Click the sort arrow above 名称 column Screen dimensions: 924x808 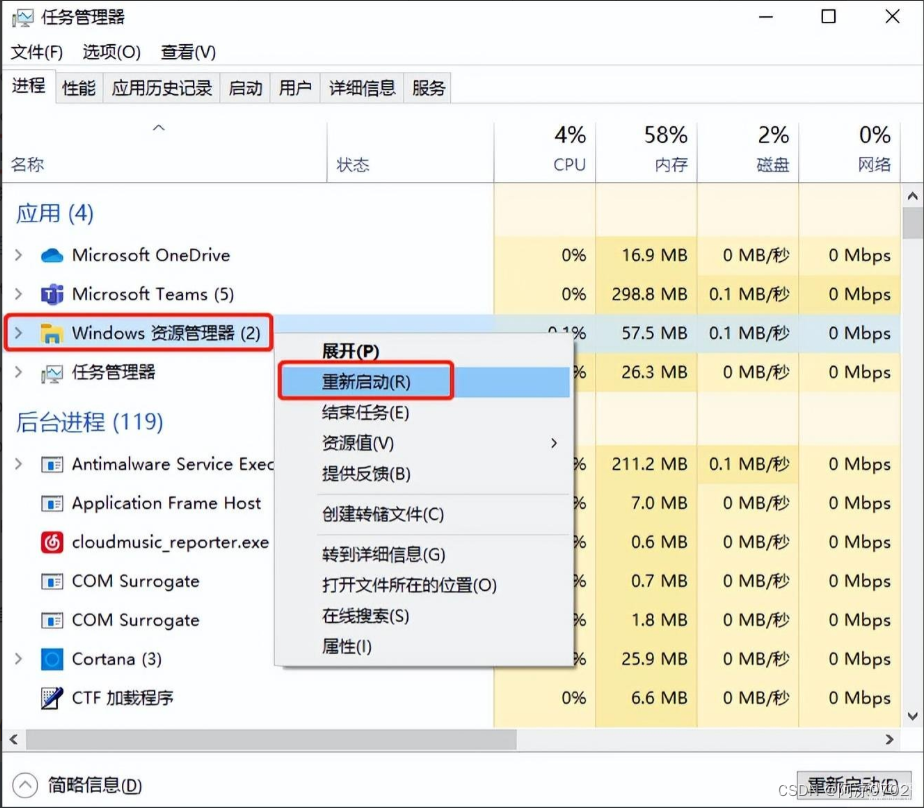[159, 127]
